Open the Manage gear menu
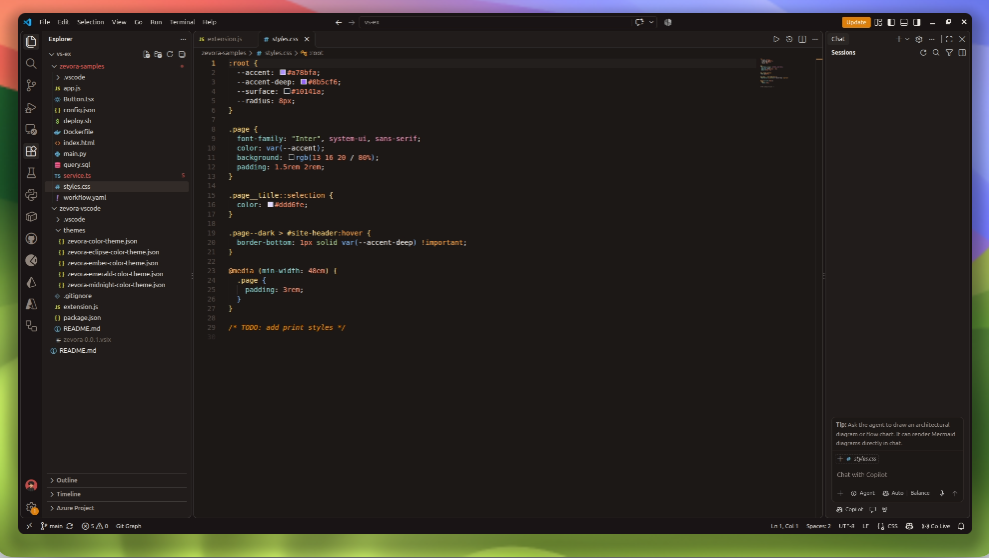Screen dimensions: 989x558 31,507
